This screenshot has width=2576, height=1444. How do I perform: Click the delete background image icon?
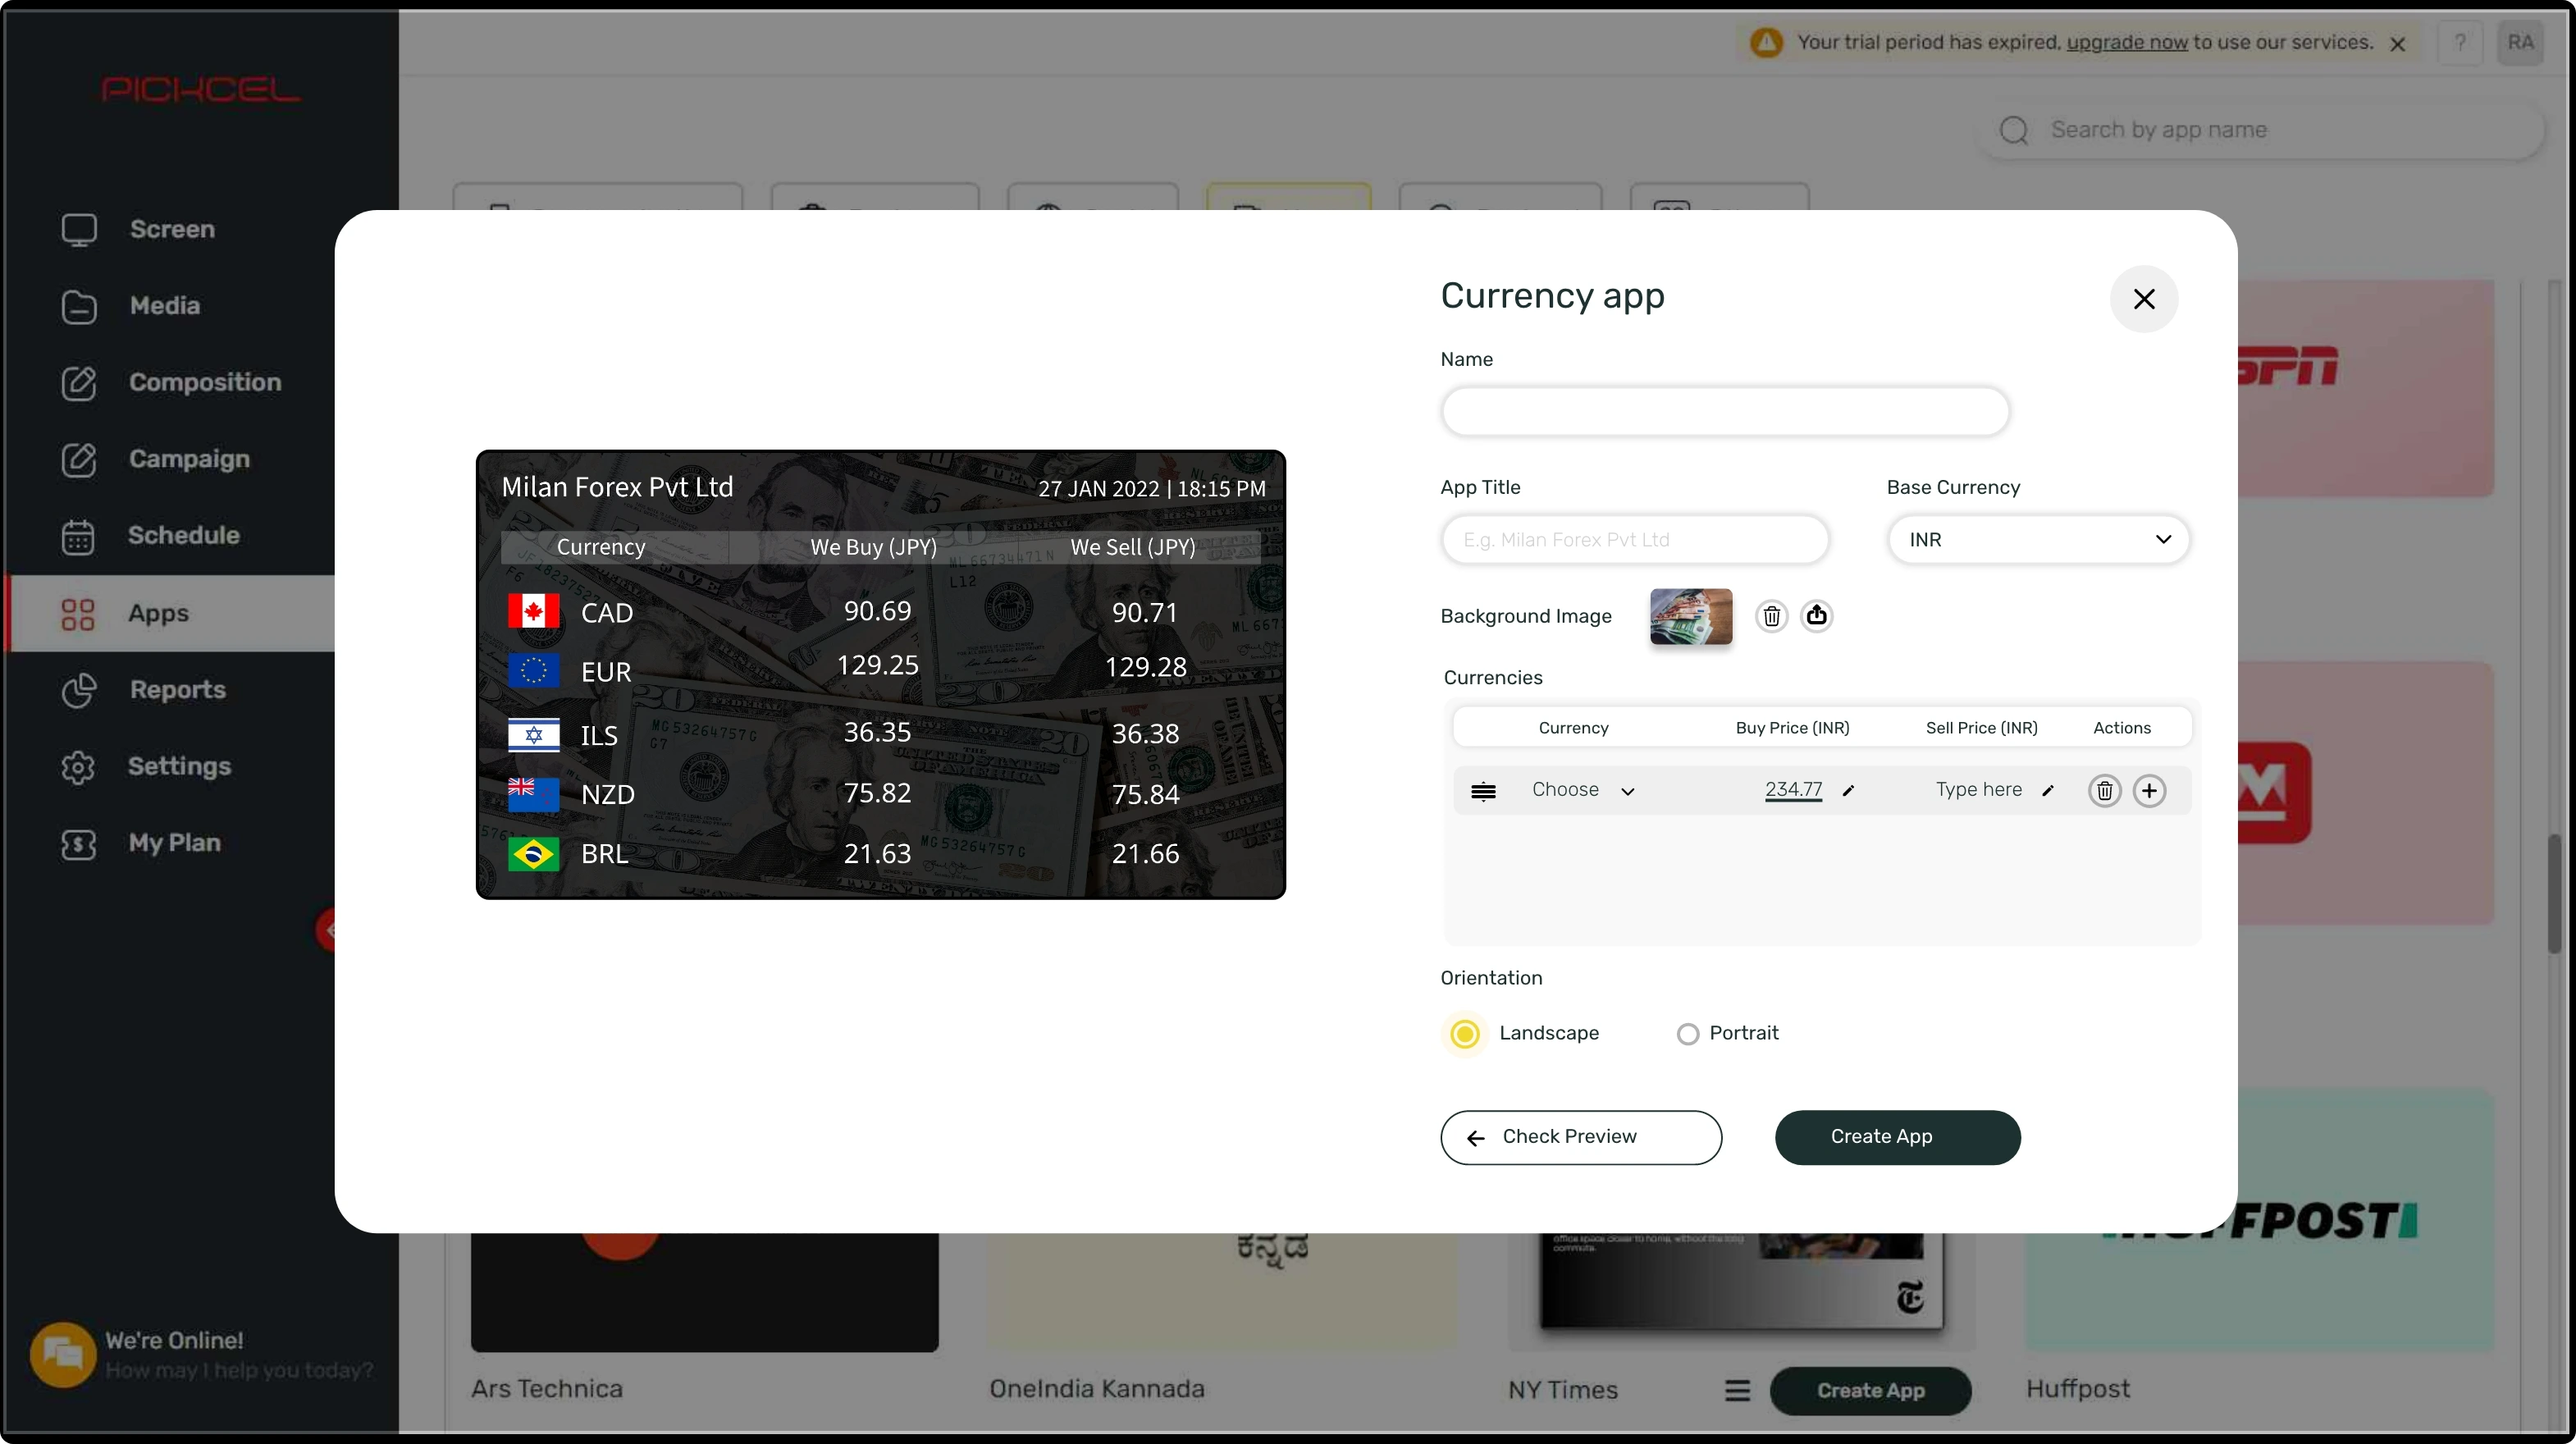tap(1770, 616)
